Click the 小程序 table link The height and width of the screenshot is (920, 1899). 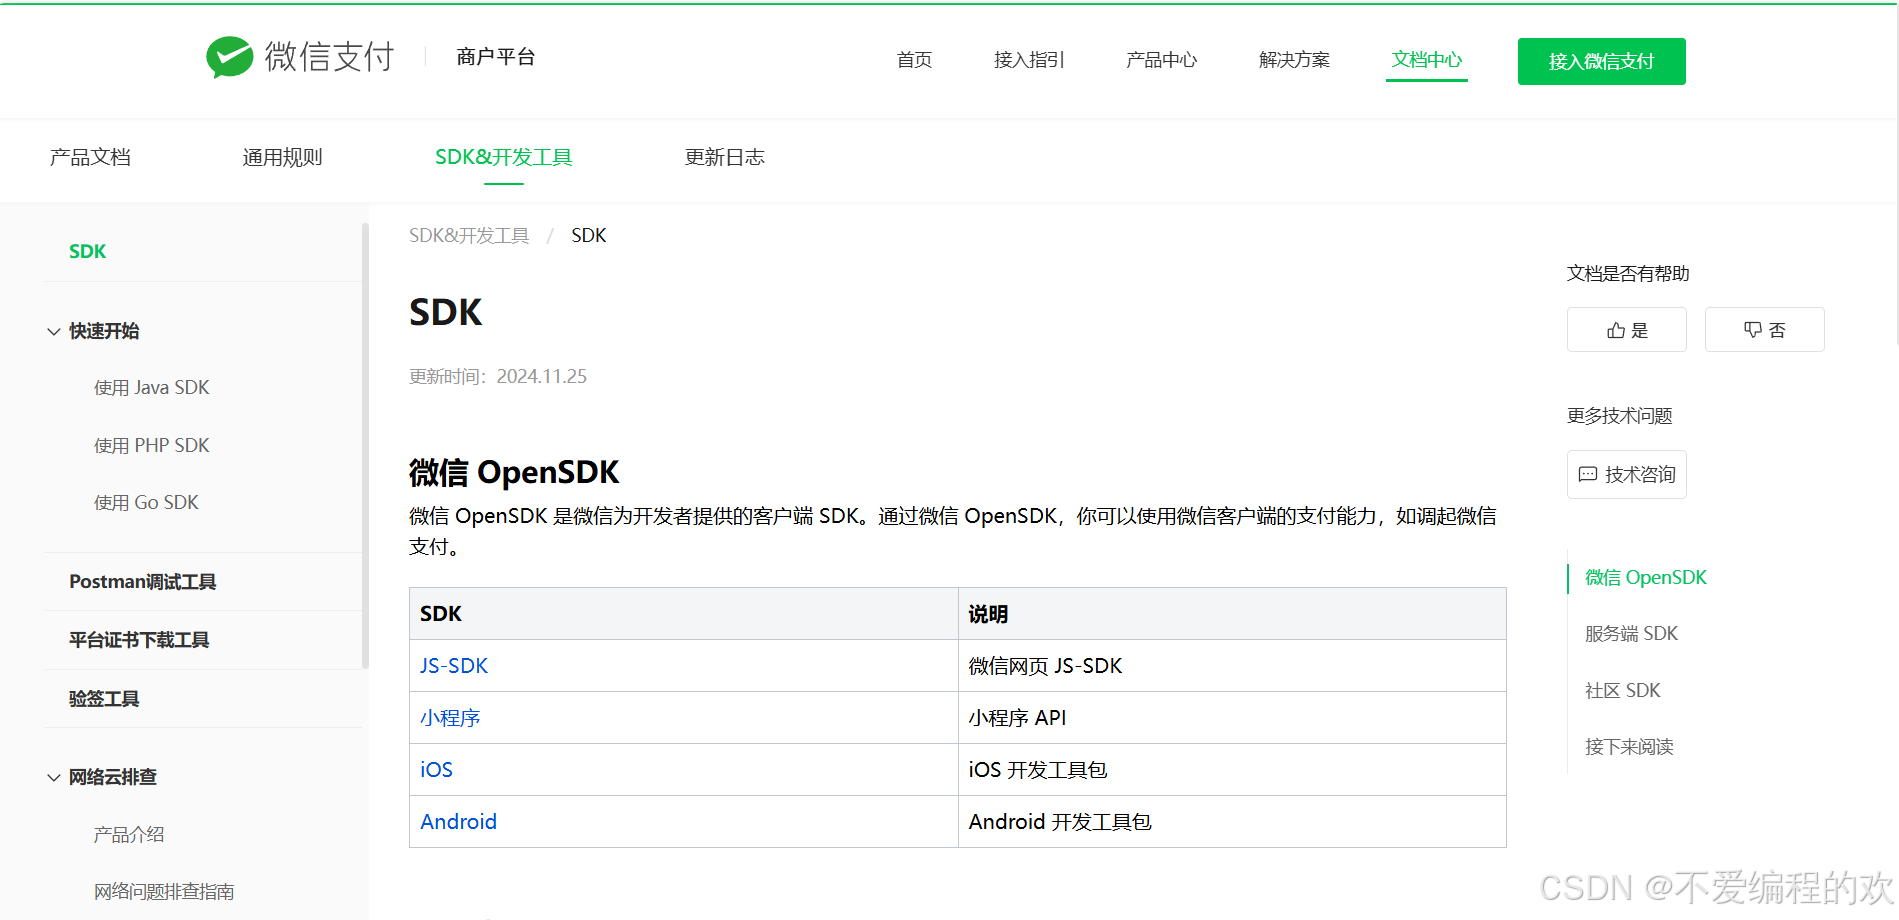click(x=450, y=718)
